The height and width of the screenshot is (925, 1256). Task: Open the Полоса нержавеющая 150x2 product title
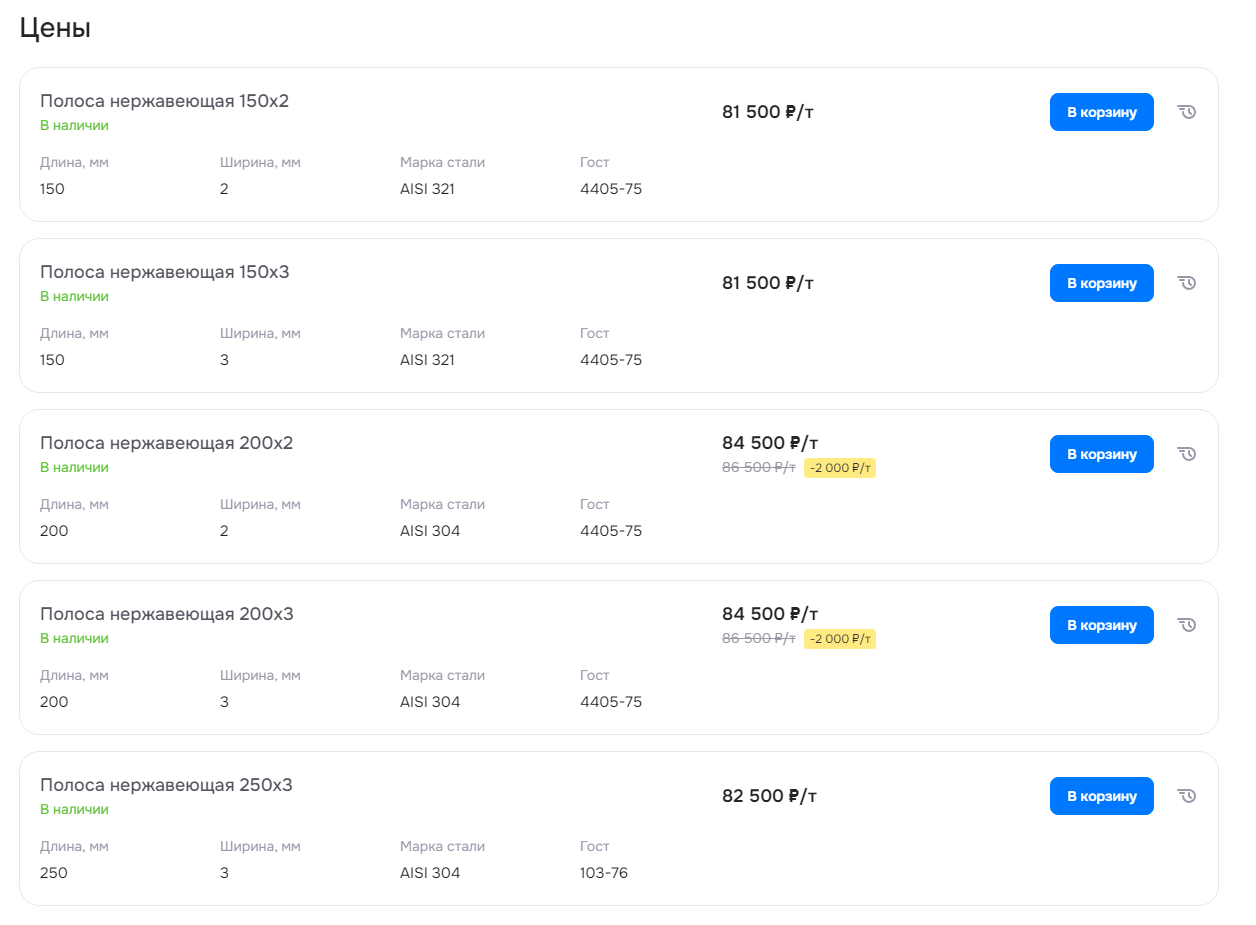coord(165,101)
